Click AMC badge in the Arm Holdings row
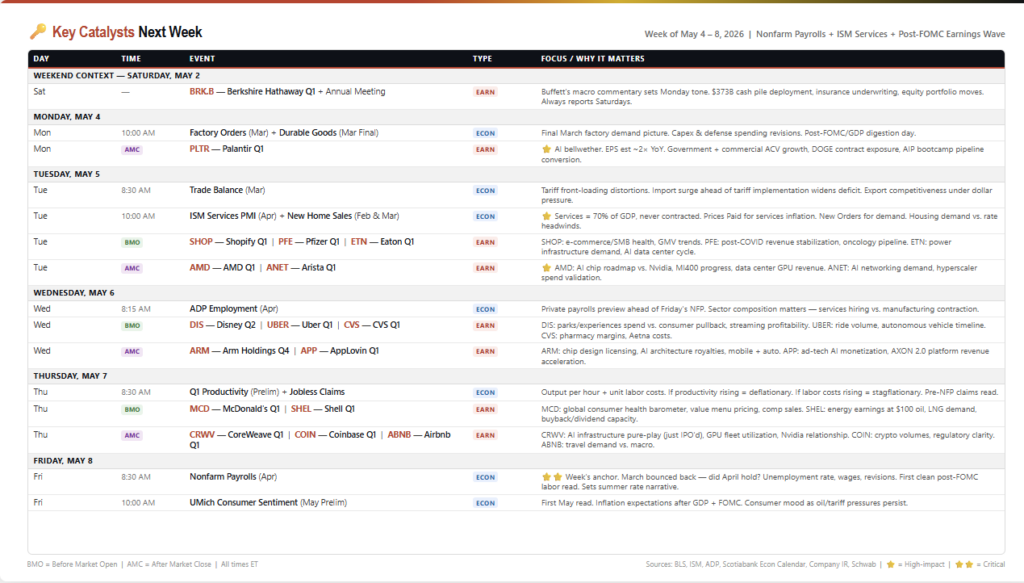This screenshot has height=583, width=1024. [132, 351]
